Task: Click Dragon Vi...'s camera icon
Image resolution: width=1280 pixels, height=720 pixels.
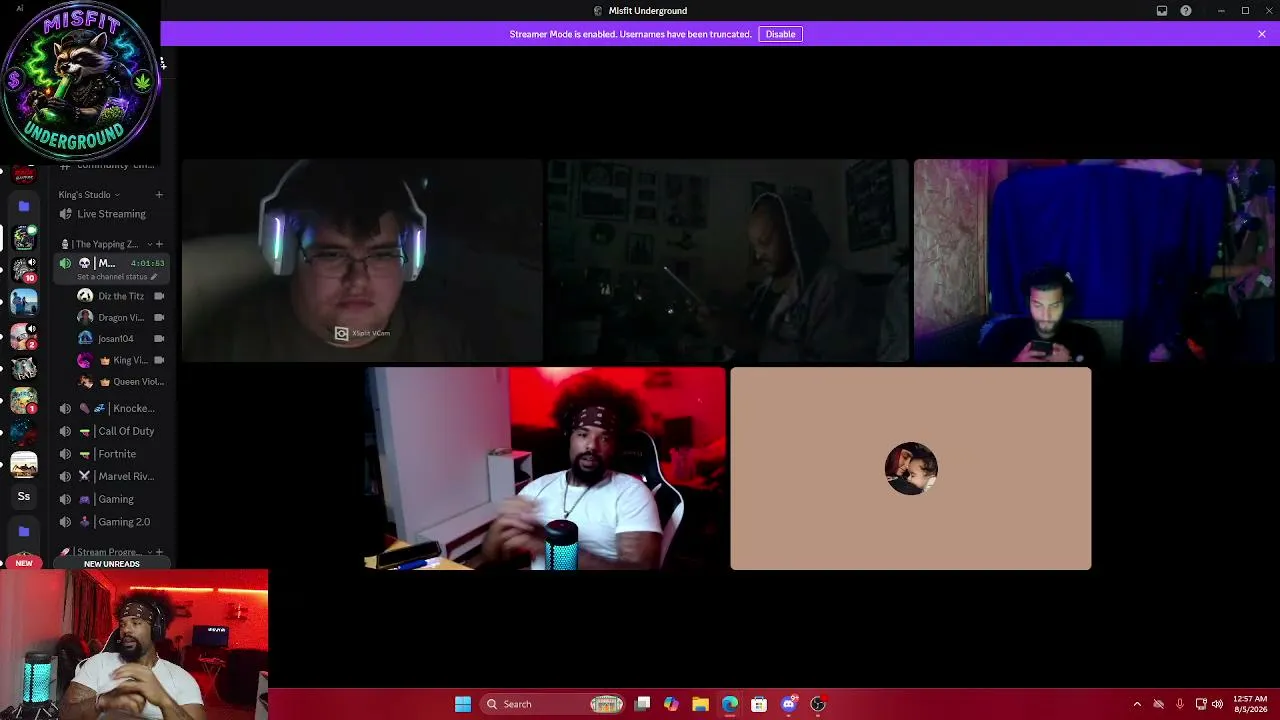Action: [159, 318]
